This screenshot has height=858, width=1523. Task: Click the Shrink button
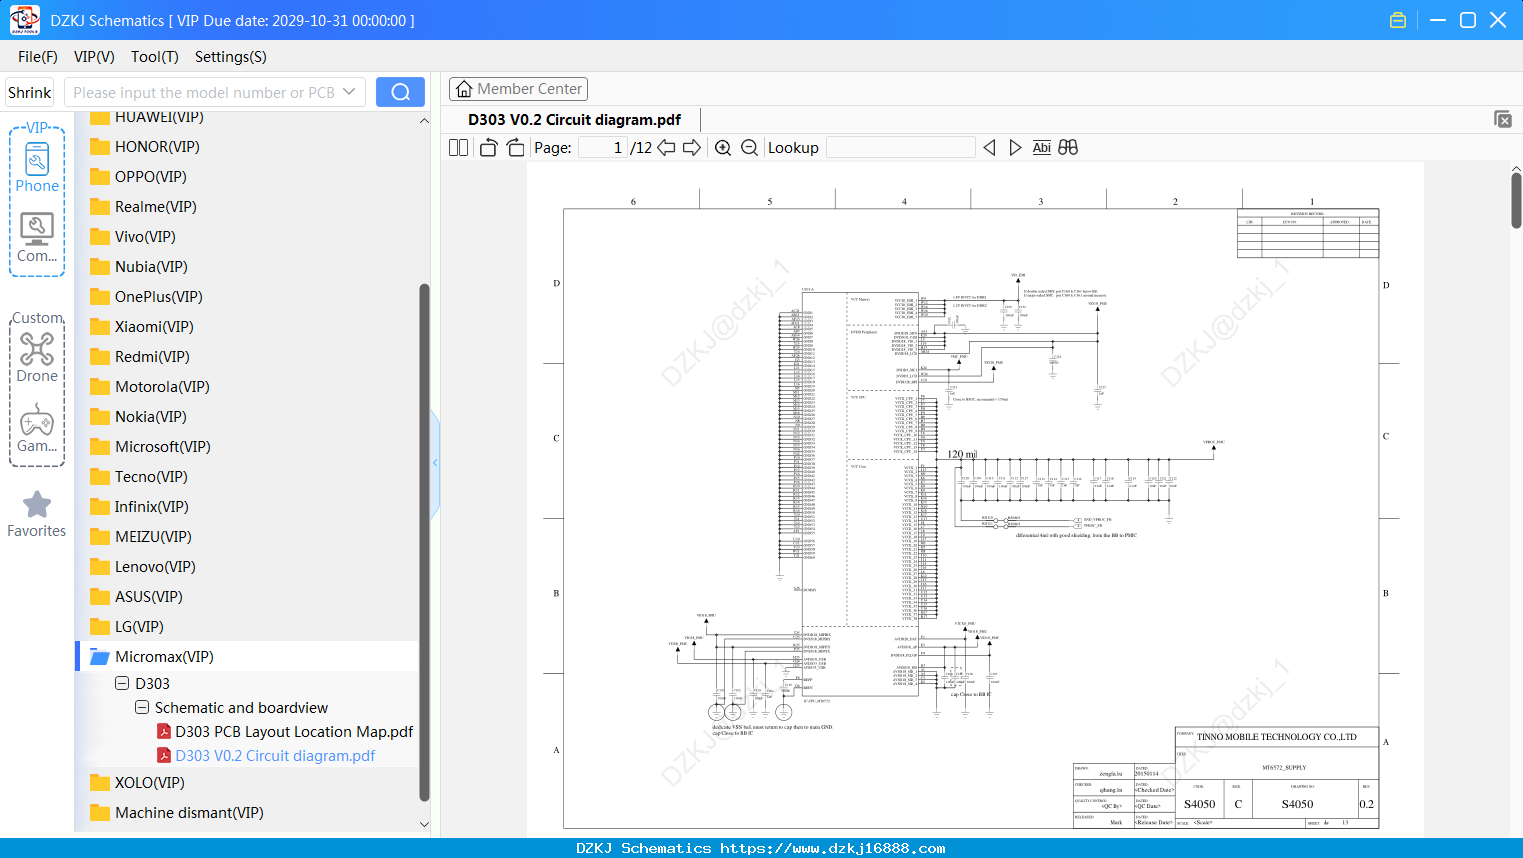(x=29, y=92)
